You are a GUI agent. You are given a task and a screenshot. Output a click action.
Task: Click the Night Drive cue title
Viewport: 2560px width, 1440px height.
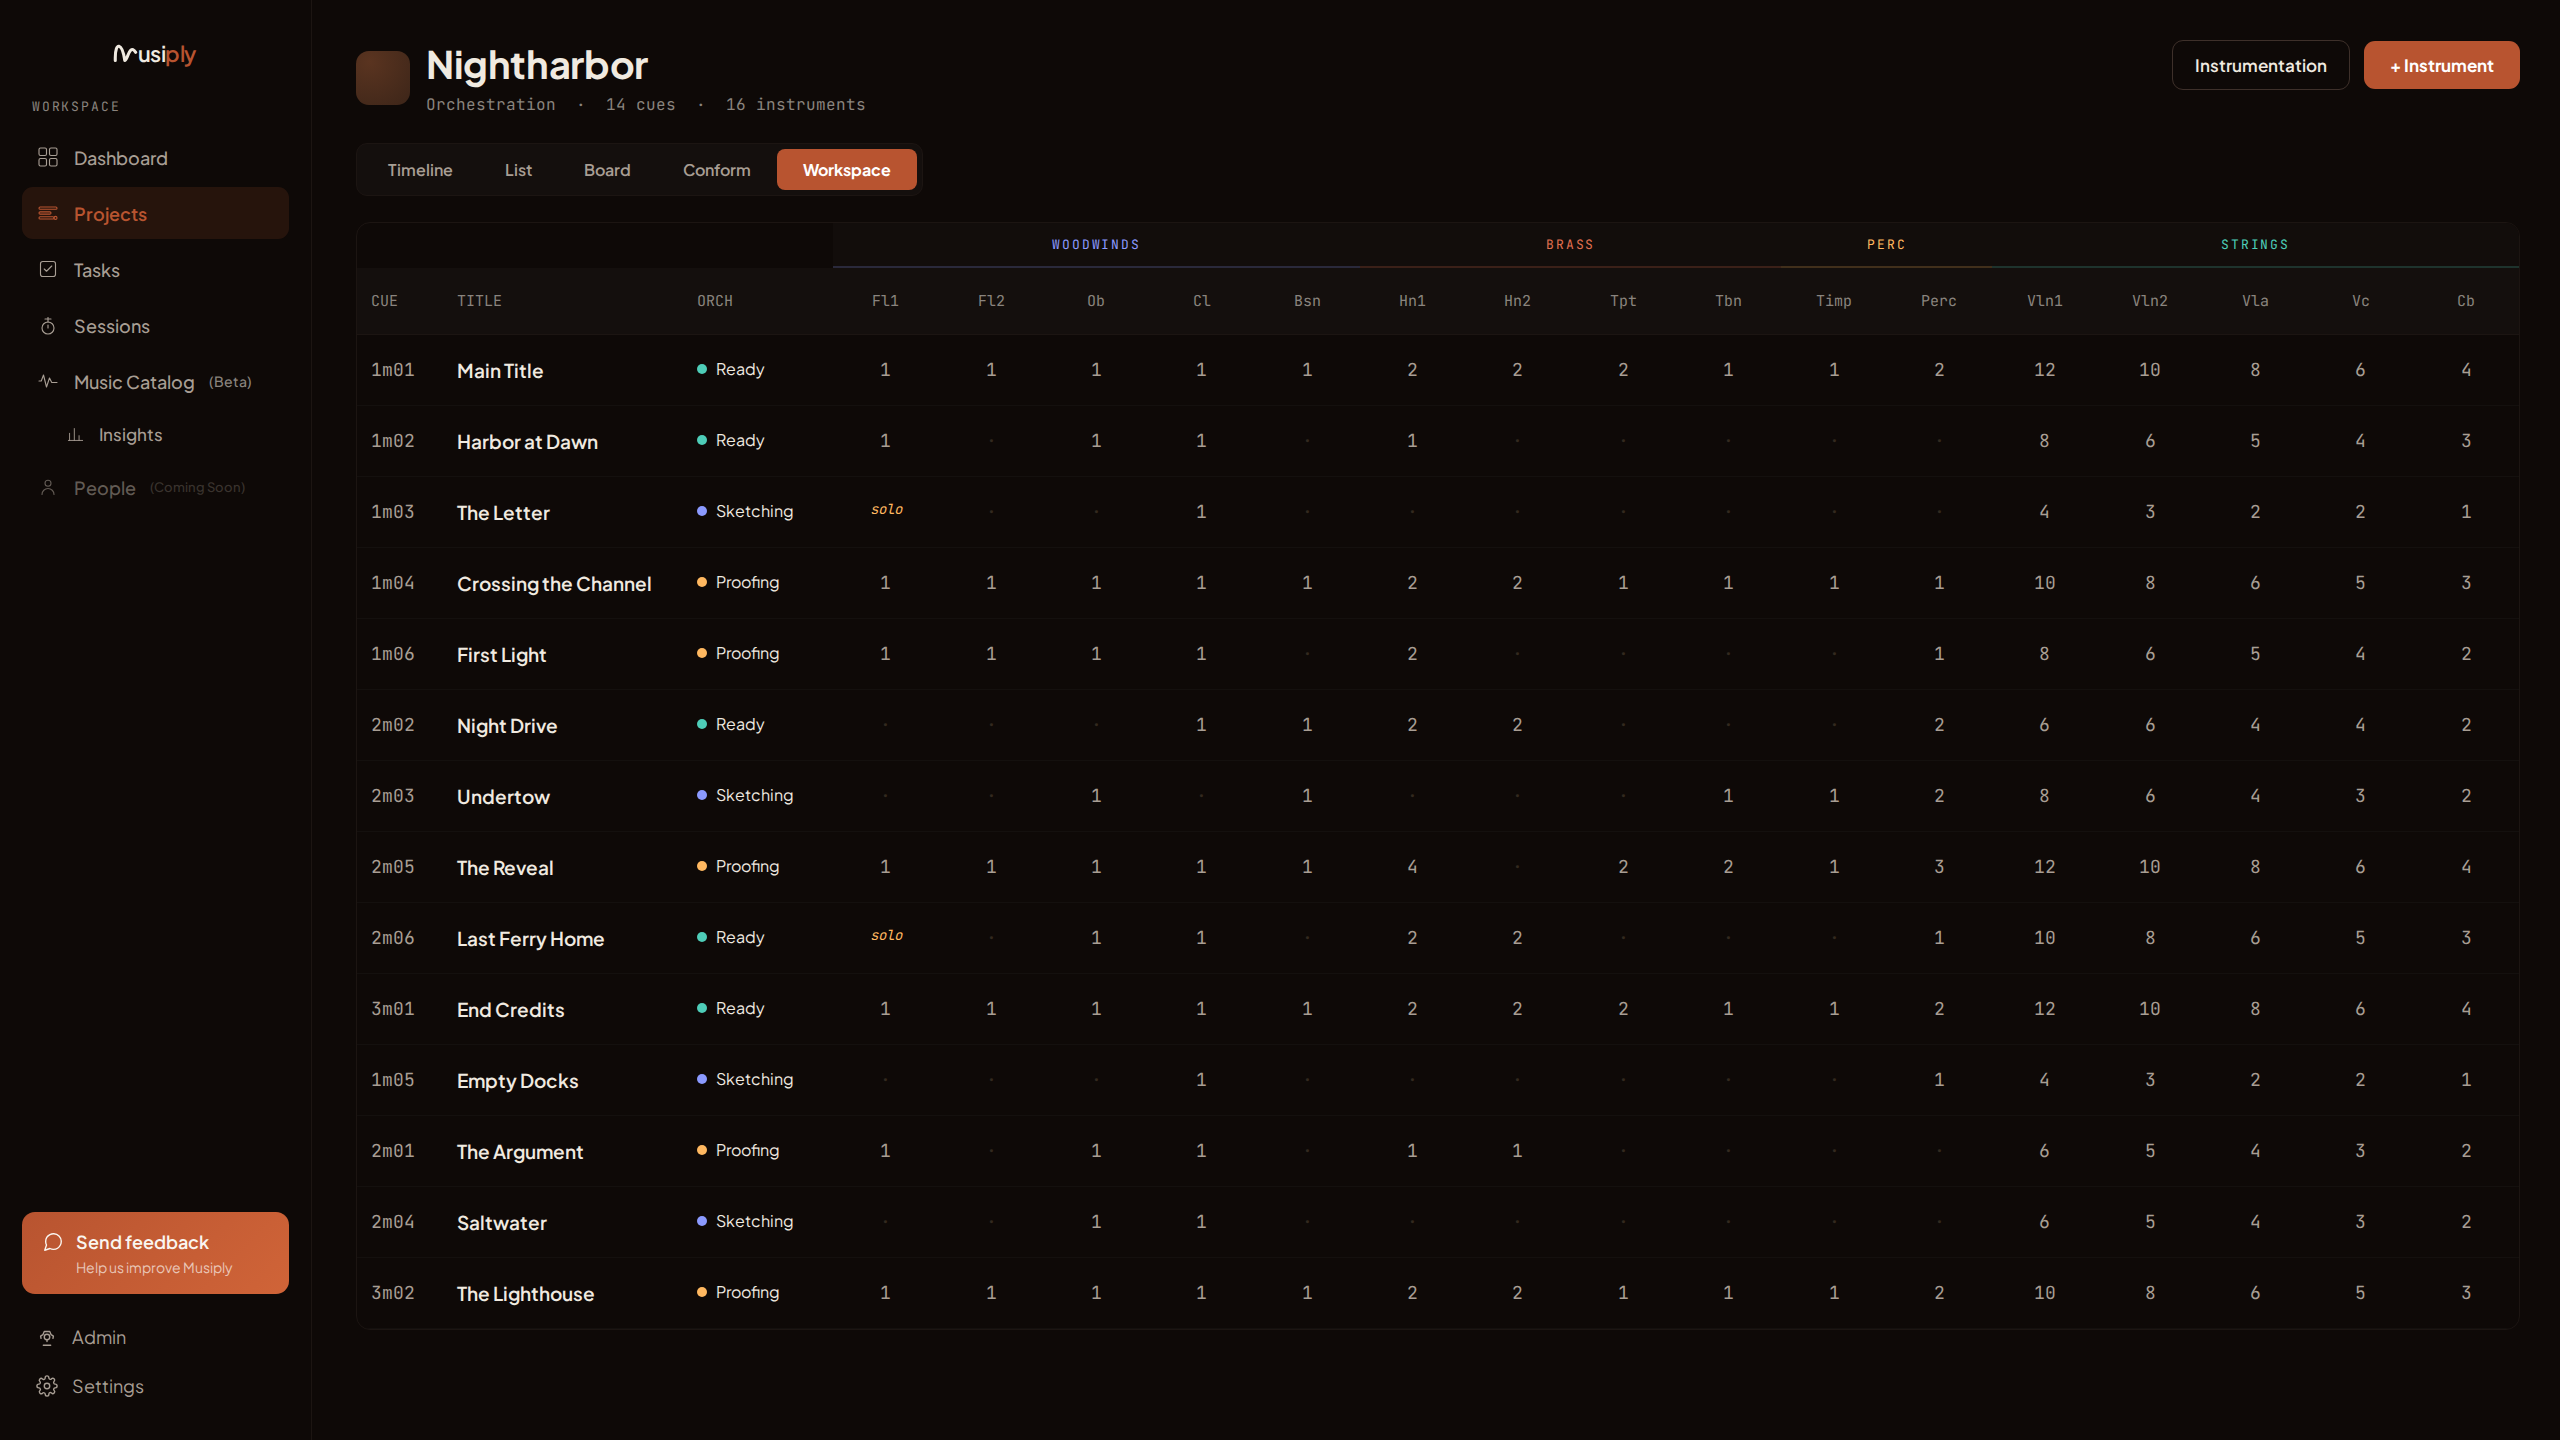(507, 726)
